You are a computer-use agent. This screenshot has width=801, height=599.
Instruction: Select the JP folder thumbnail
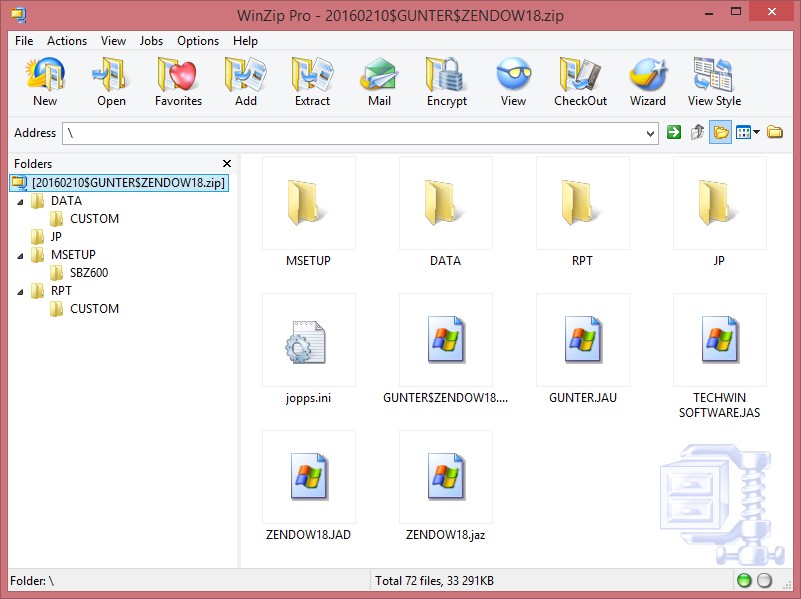point(719,203)
